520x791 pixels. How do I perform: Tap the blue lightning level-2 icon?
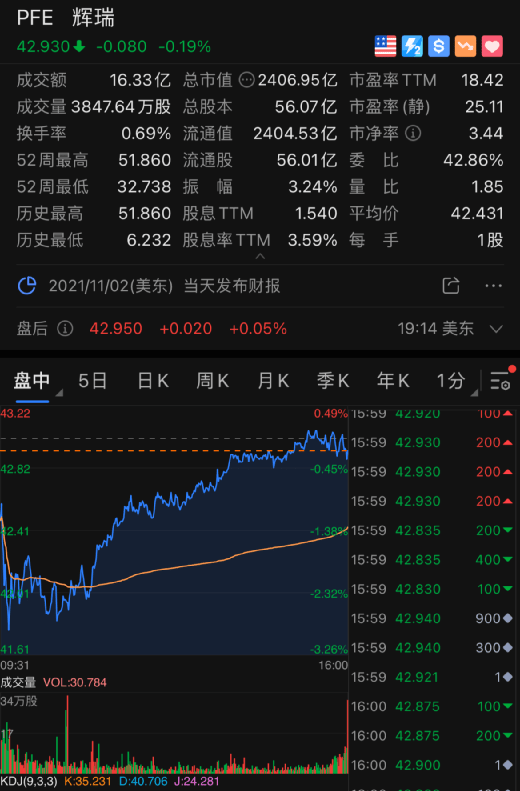click(x=412, y=46)
